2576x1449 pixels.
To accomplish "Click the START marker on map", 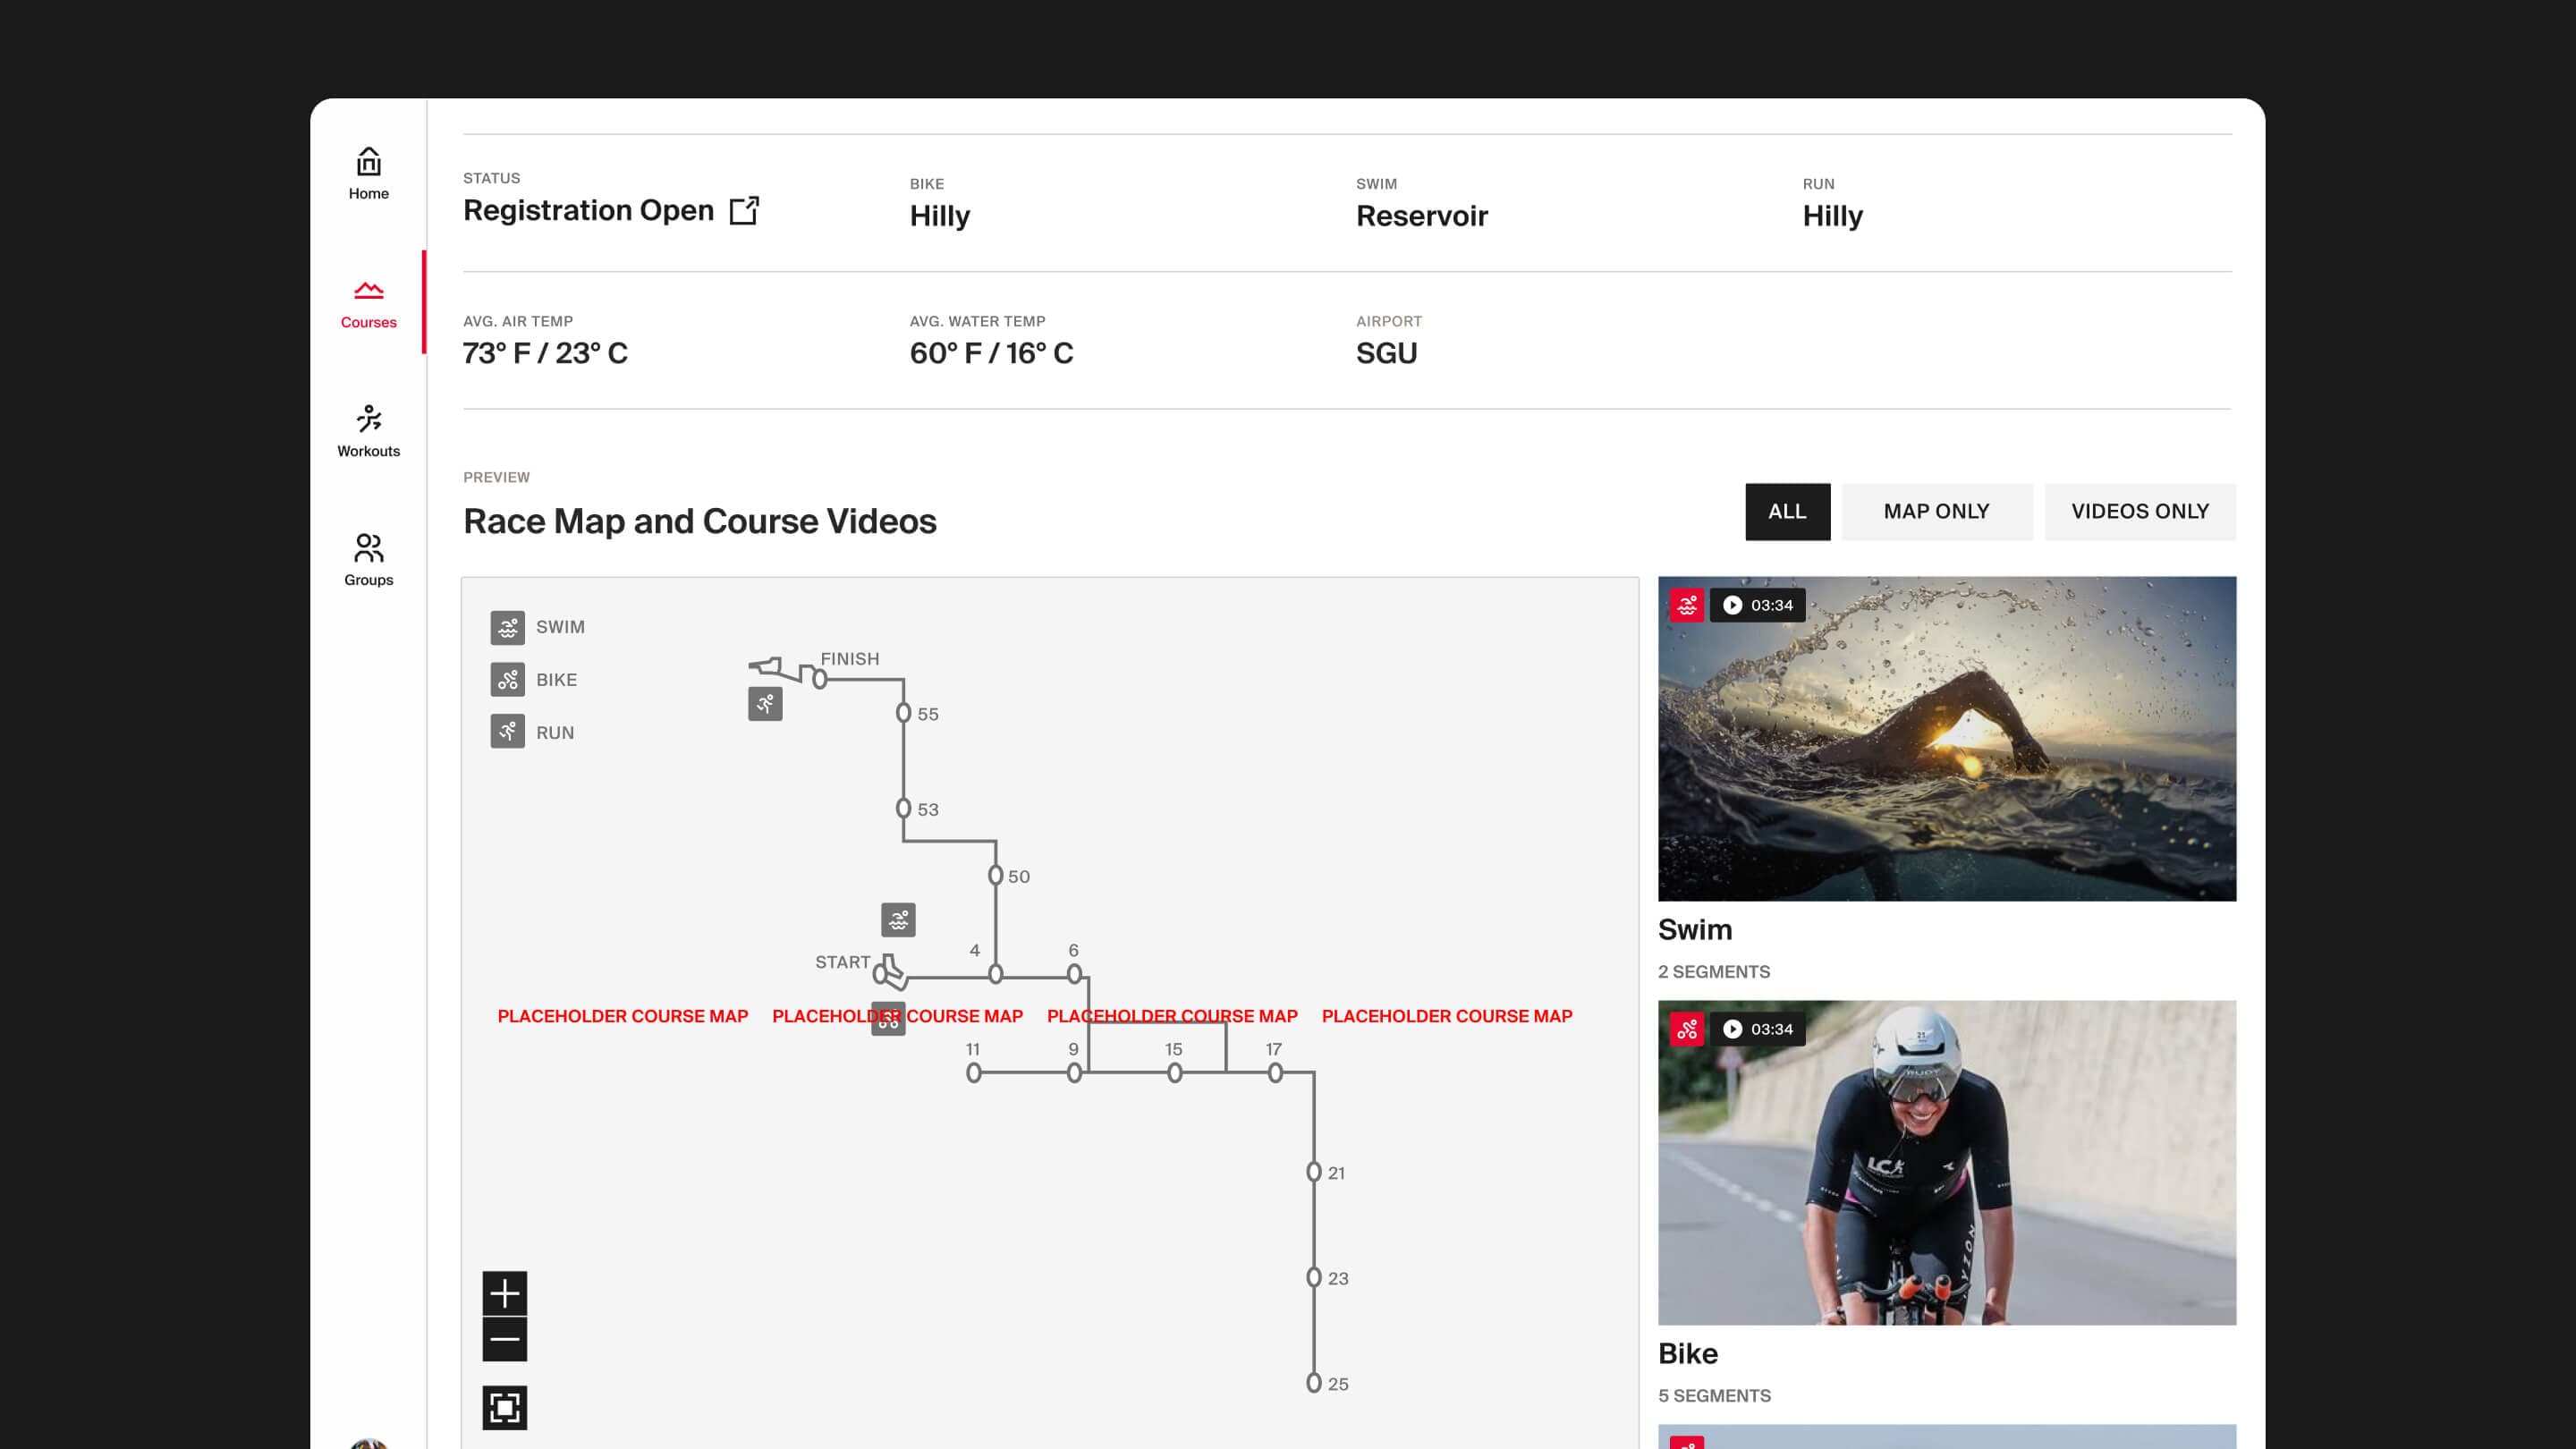I will [x=881, y=973].
